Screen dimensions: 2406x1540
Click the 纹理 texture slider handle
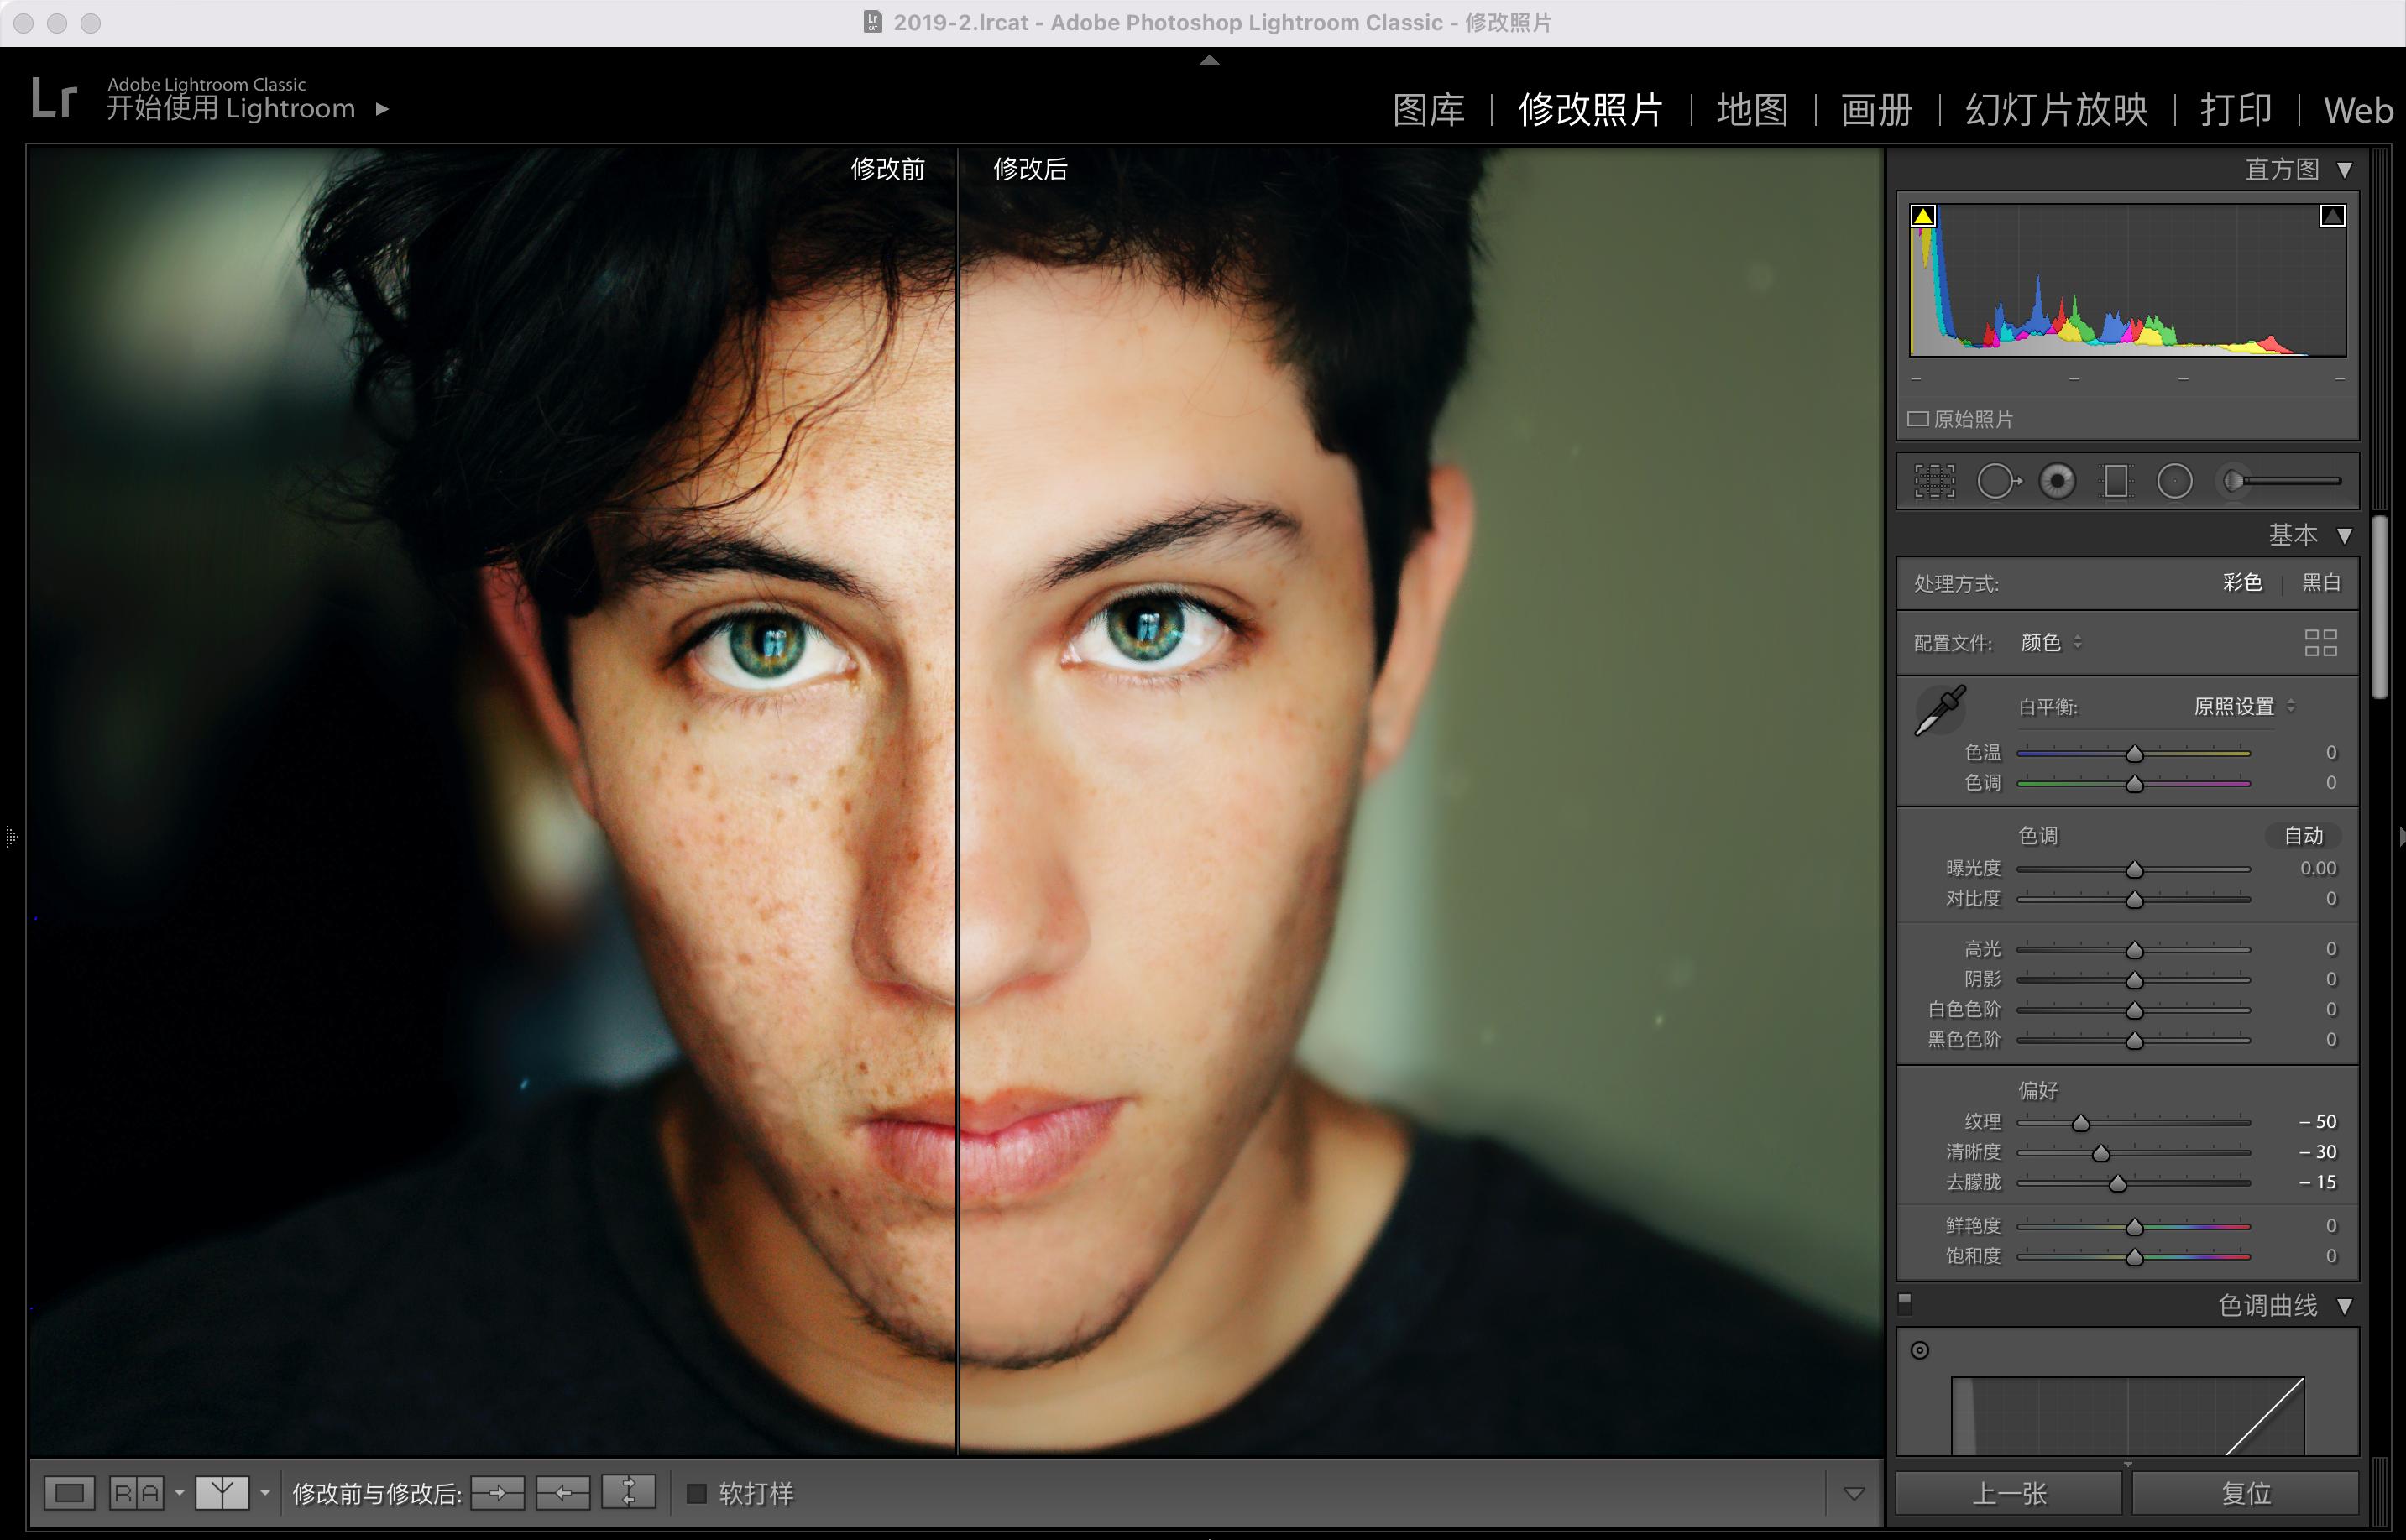point(2081,1123)
